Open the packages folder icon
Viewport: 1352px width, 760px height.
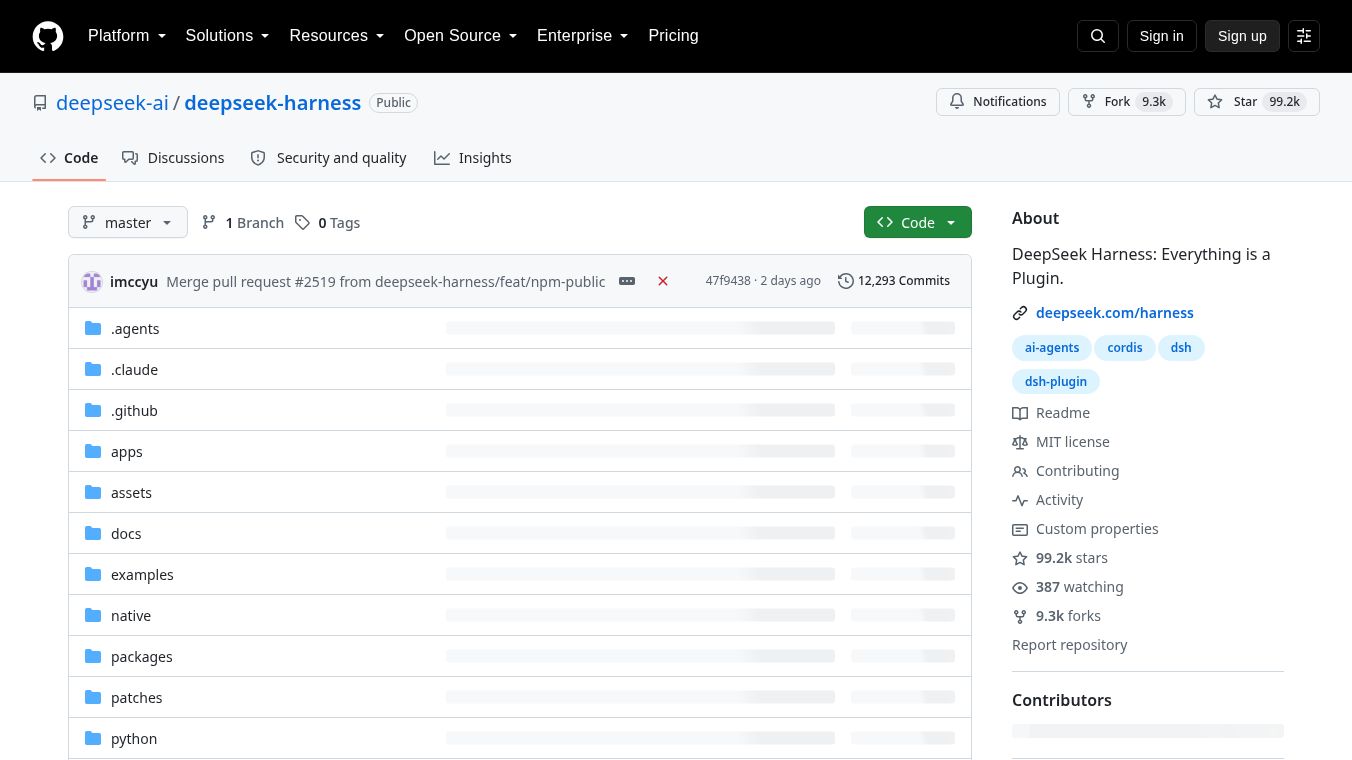click(94, 656)
